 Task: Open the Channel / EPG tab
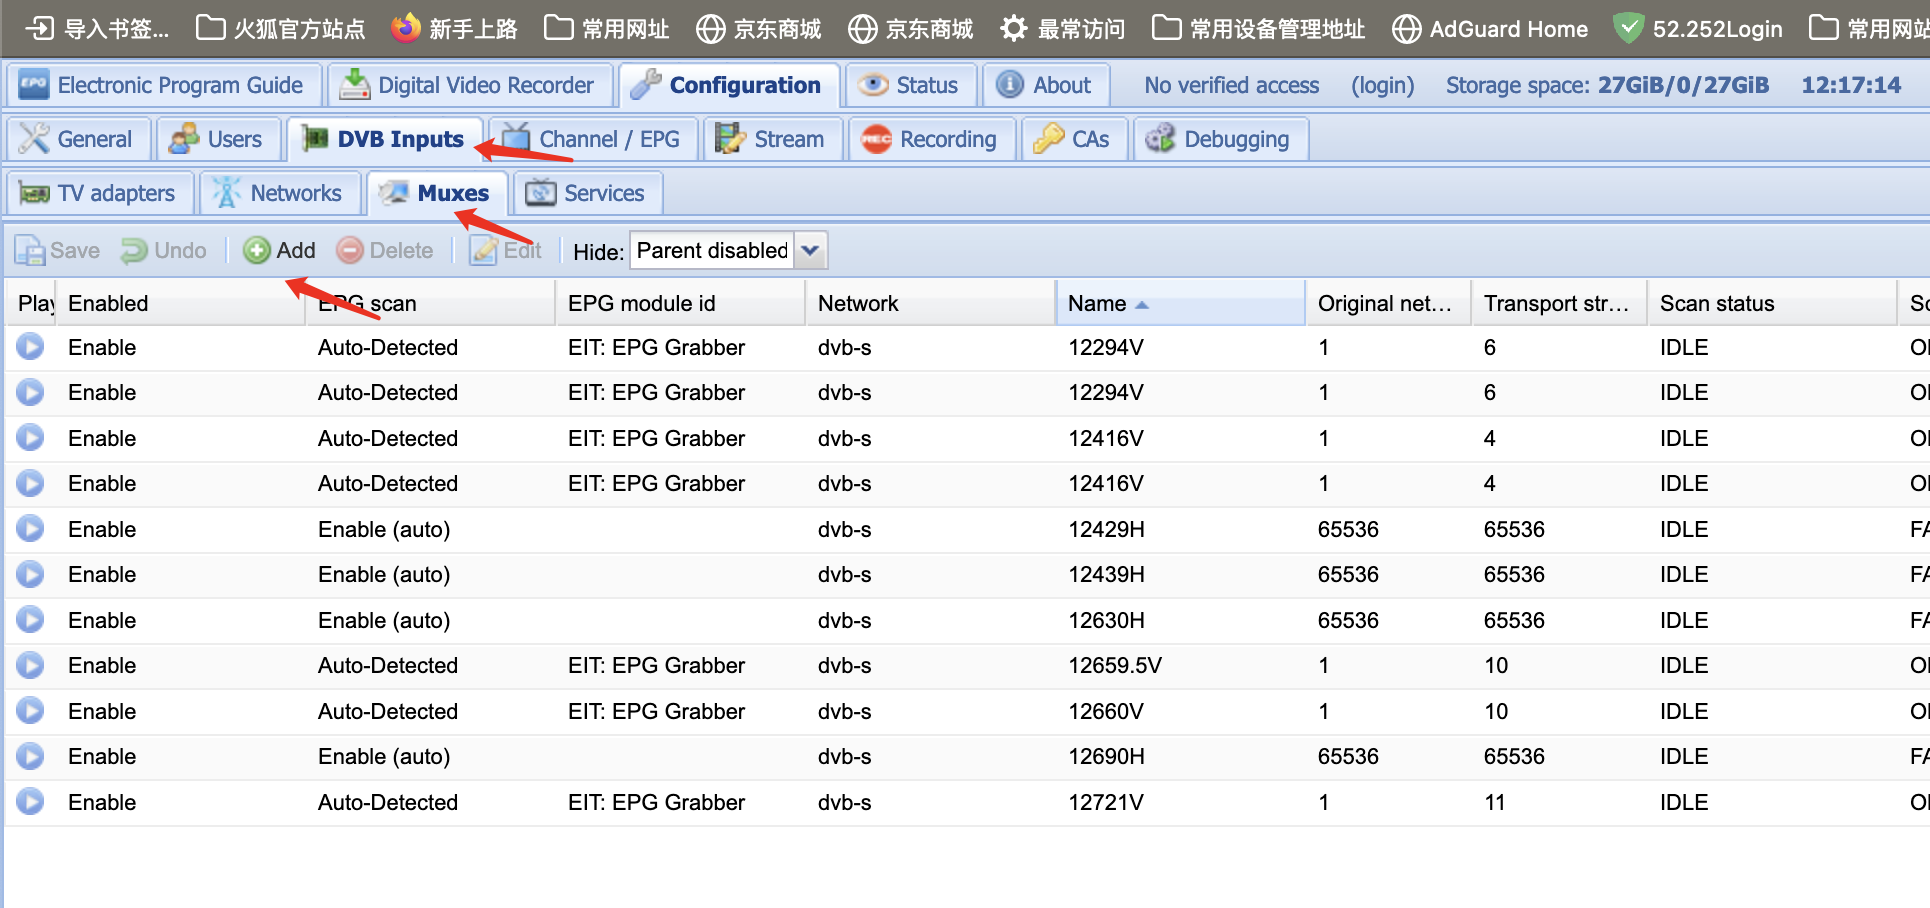coord(593,139)
